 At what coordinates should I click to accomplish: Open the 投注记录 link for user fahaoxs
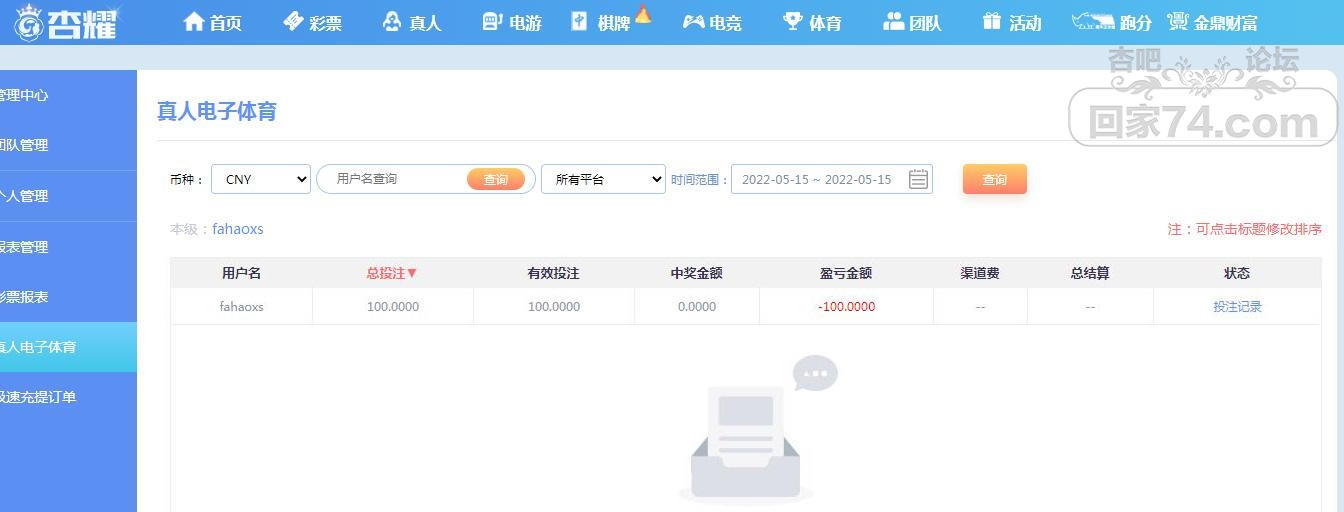click(1237, 307)
